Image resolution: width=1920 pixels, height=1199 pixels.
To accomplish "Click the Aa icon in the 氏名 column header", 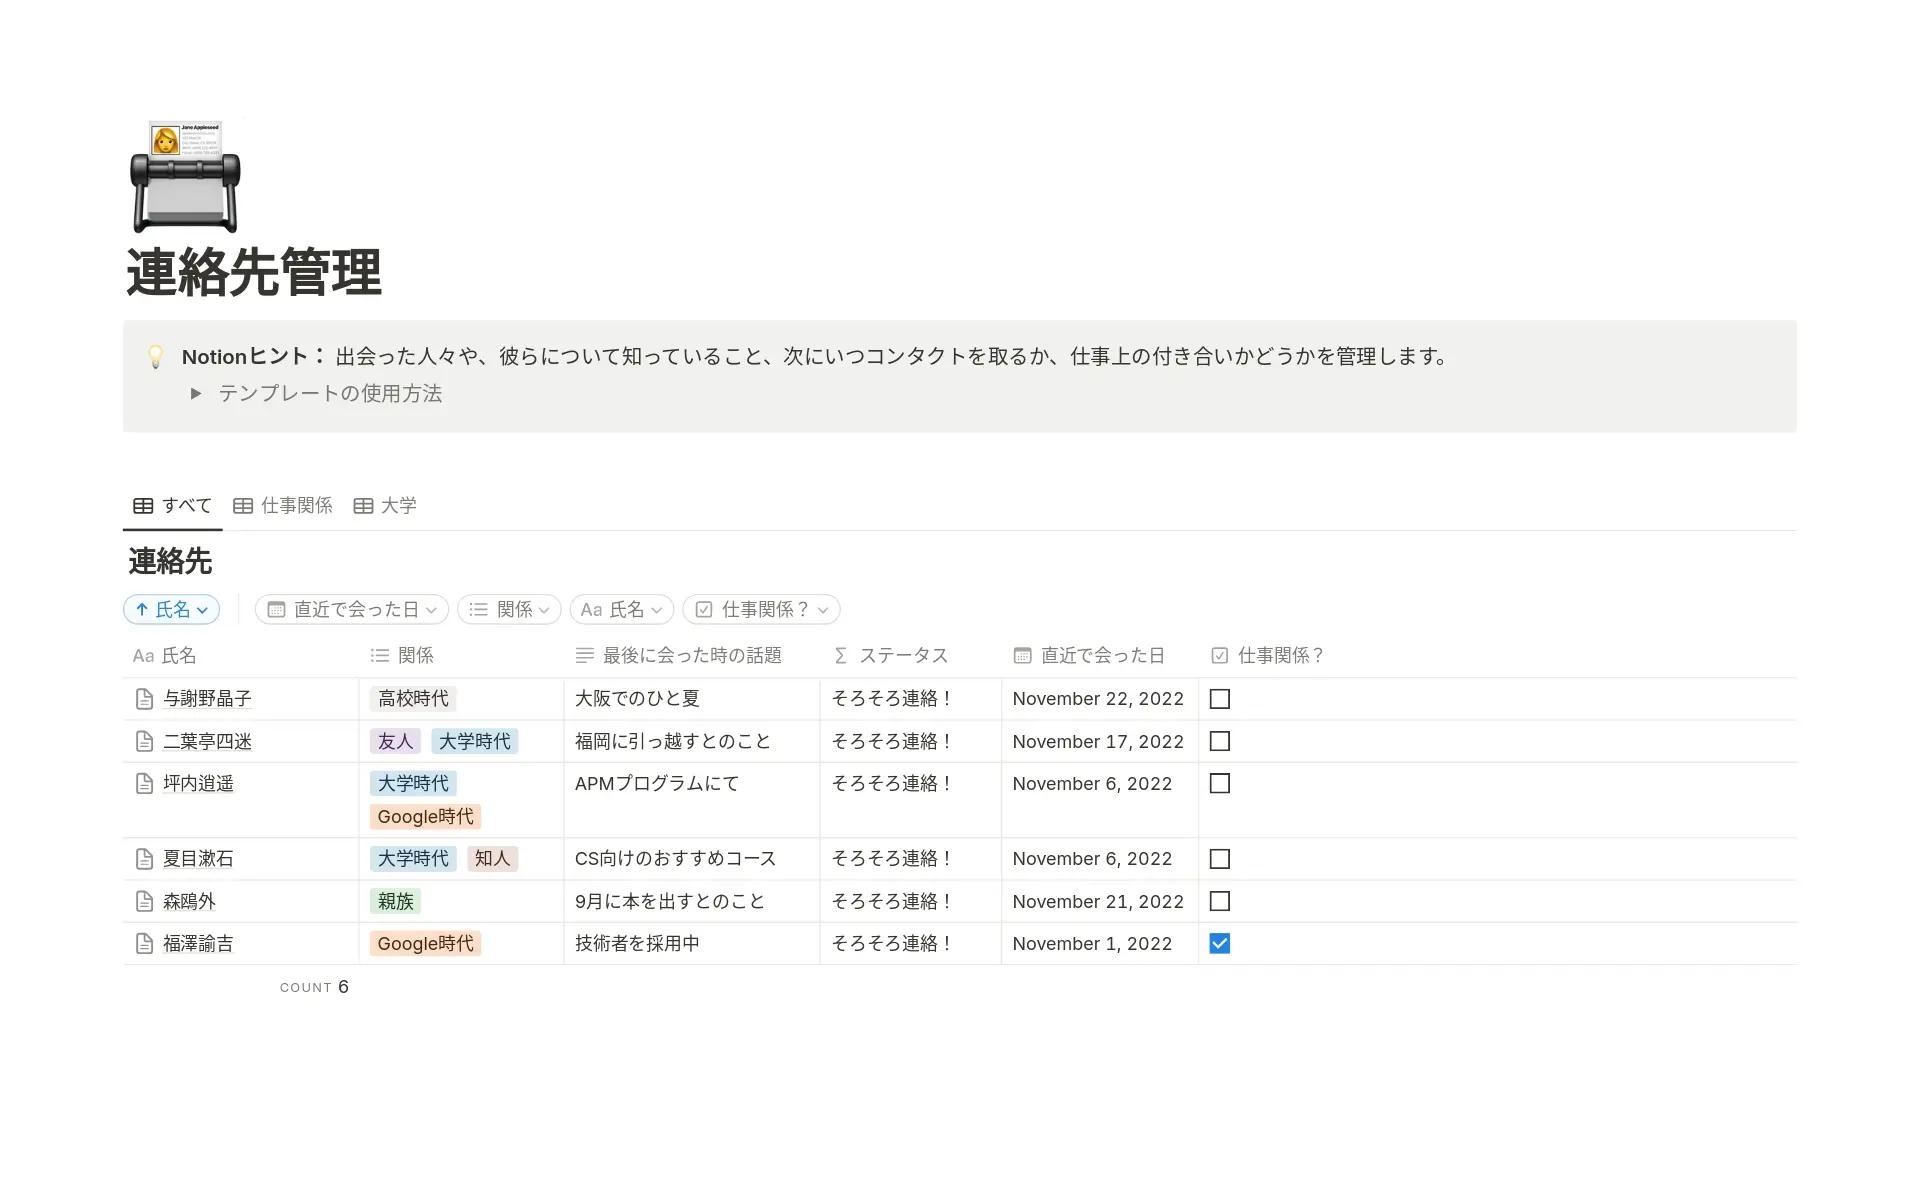I will pos(142,655).
